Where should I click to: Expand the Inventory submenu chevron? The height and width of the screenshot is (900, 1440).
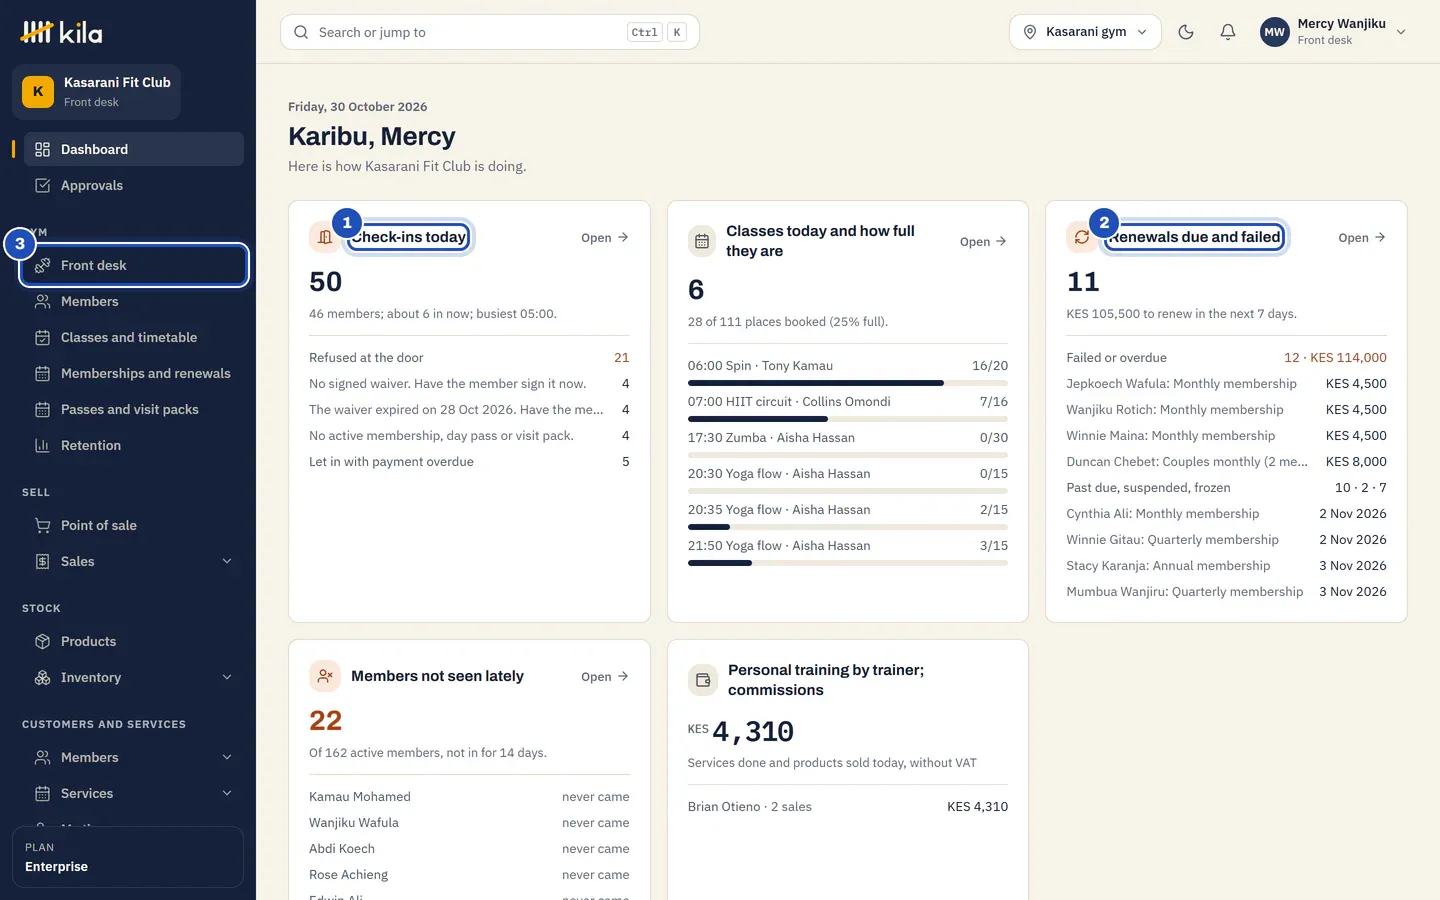click(x=227, y=677)
